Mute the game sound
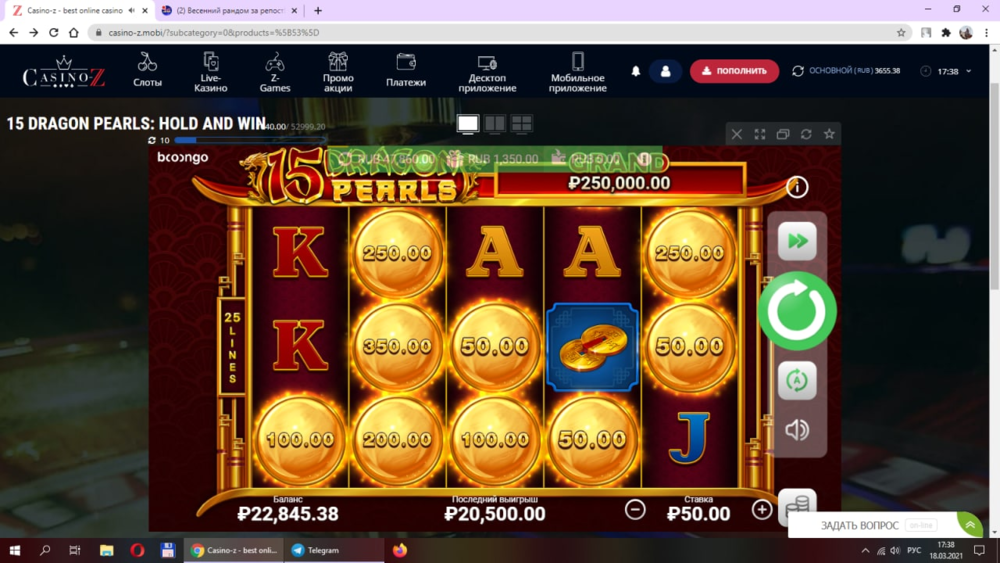1000x563 pixels. [797, 430]
